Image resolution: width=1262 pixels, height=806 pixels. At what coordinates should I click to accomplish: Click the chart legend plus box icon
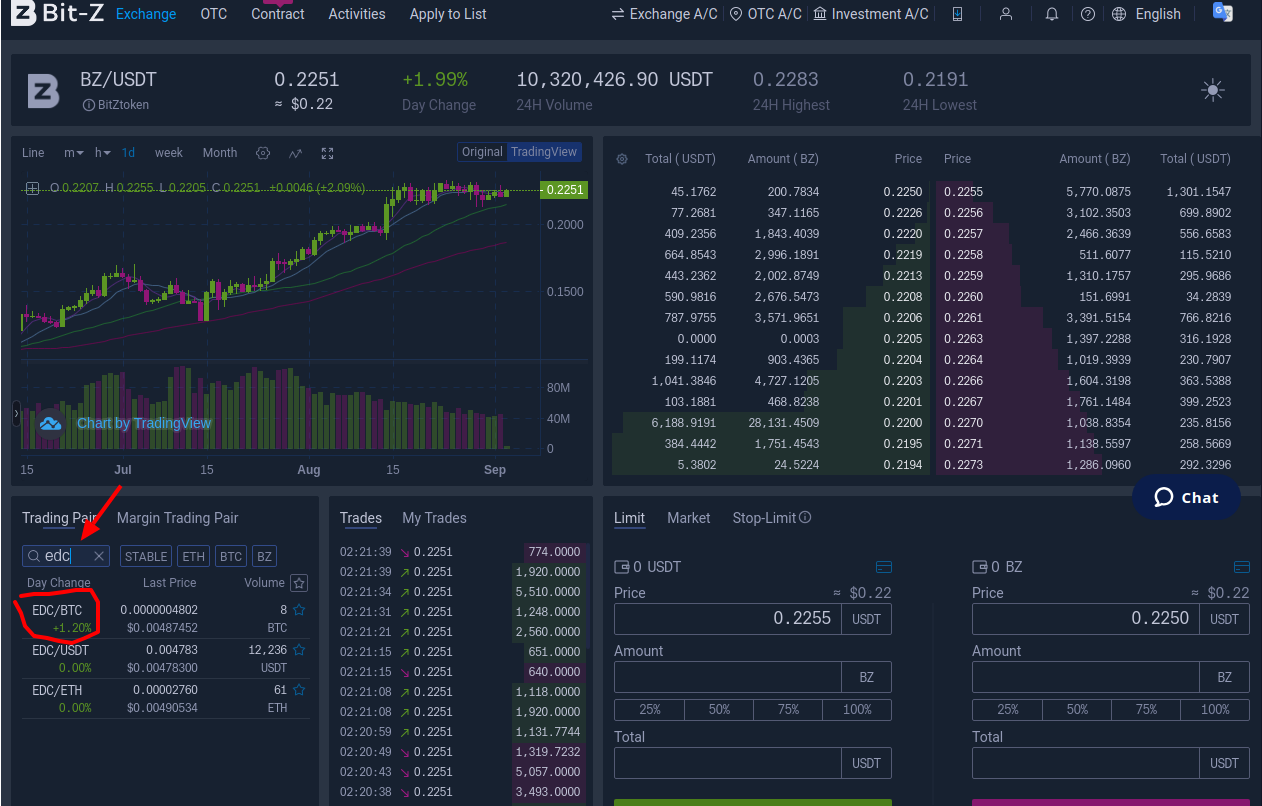pos(33,188)
